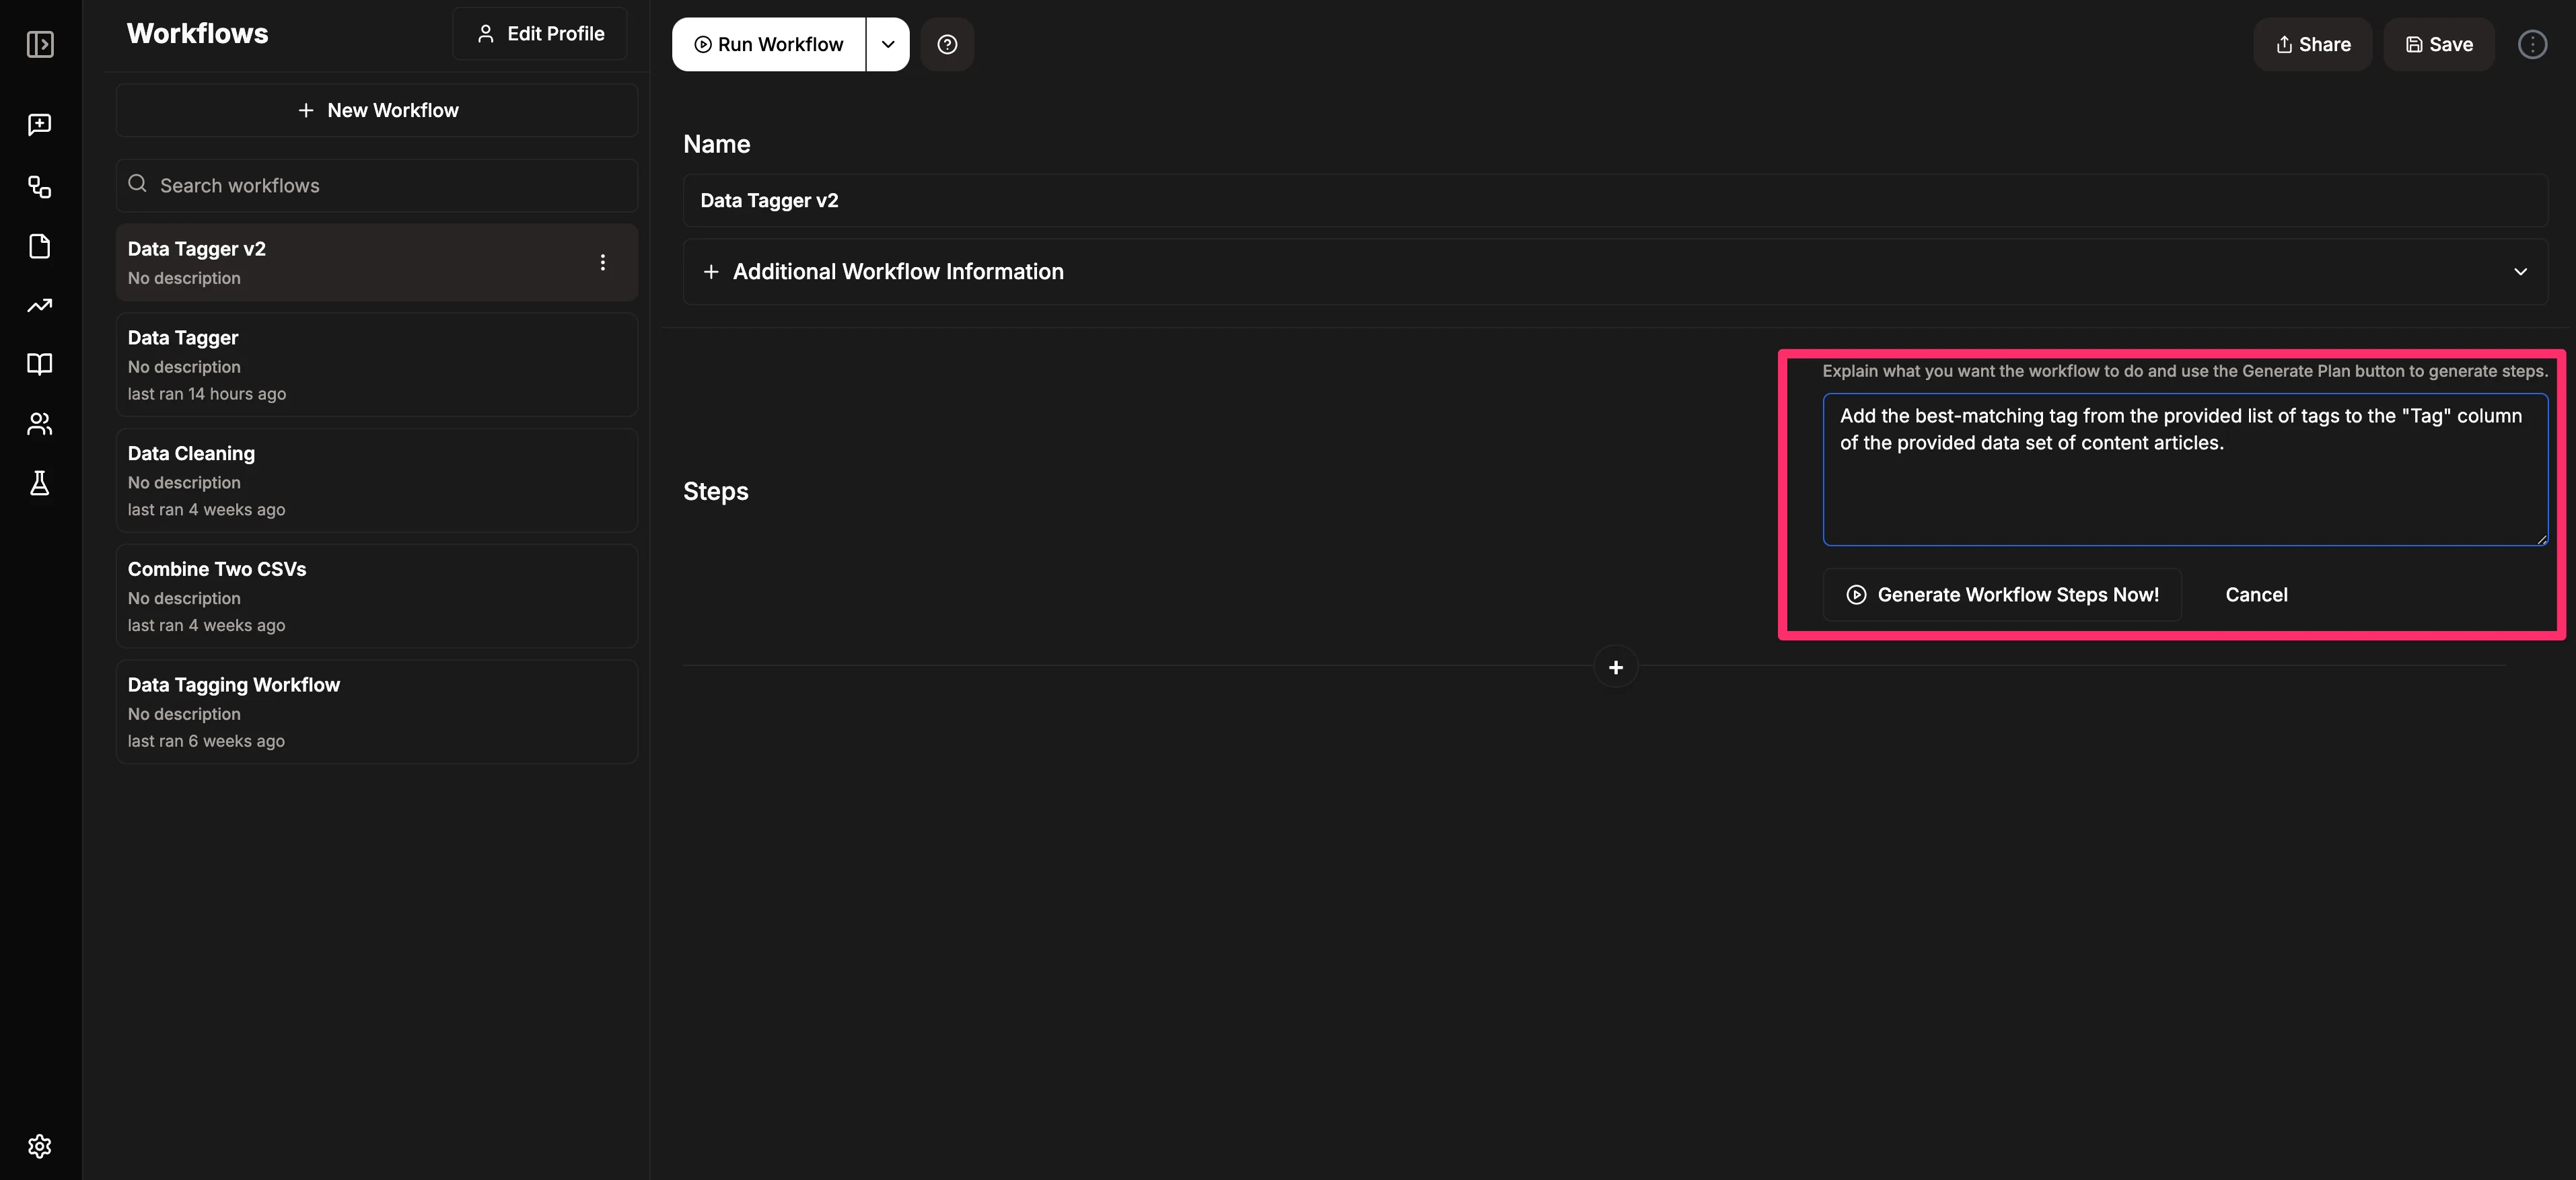Open Run Workflow dropdown arrow
This screenshot has width=2576, height=1180.
coord(887,44)
